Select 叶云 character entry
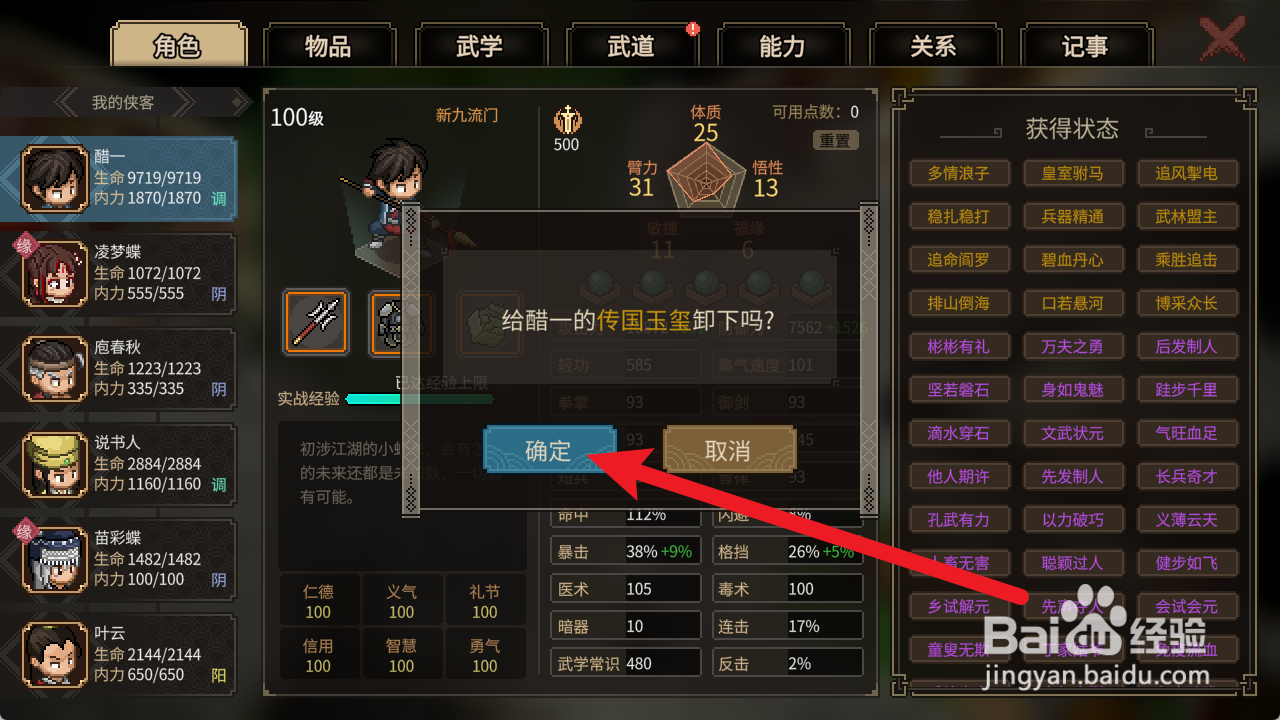Image resolution: width=1280 pixels, height=720 pixels. 118,654
